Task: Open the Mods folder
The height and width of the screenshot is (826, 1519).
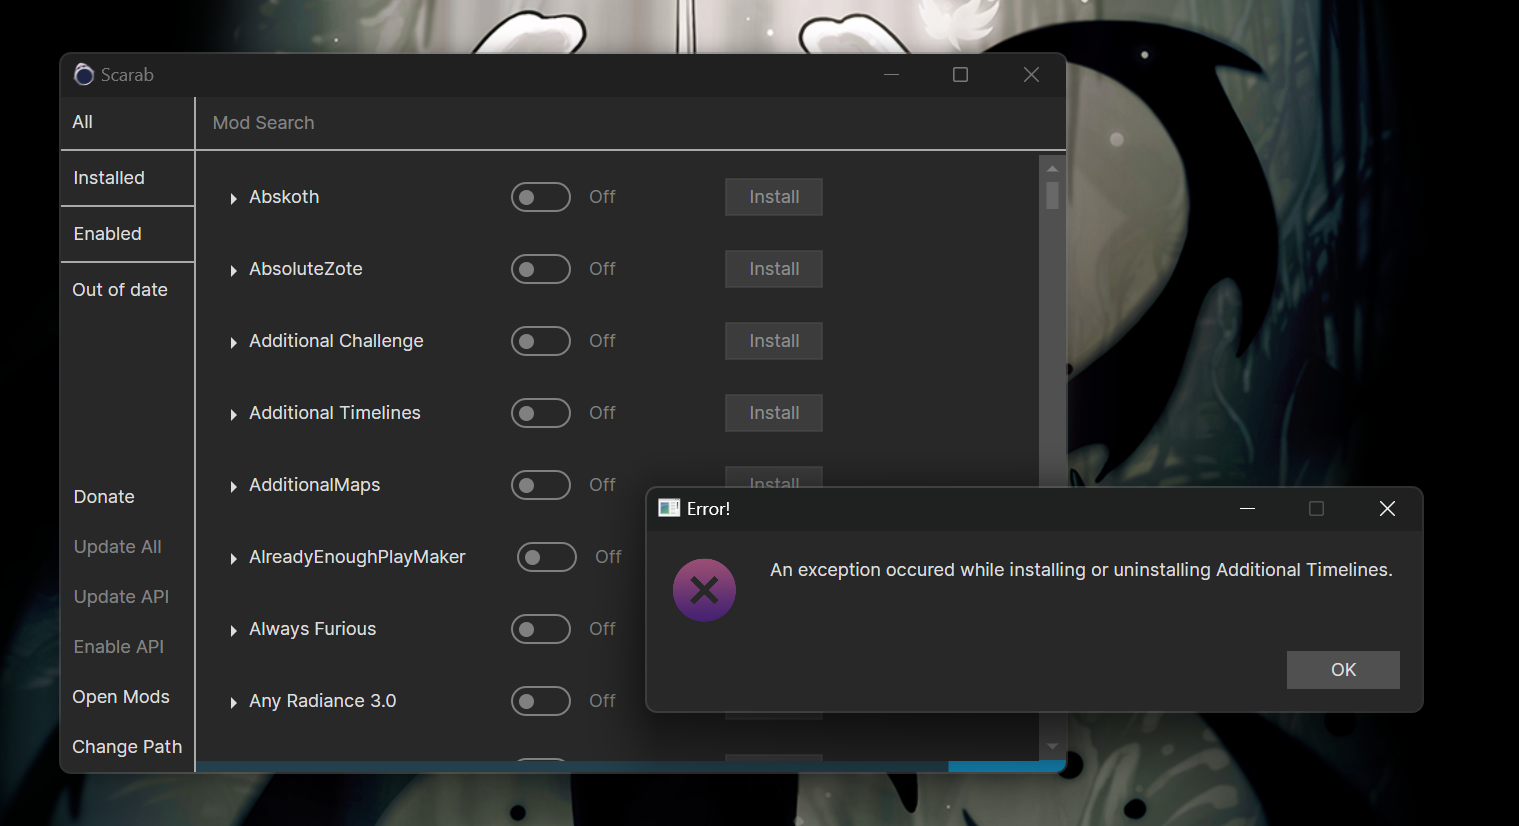Action: (120, 697)
